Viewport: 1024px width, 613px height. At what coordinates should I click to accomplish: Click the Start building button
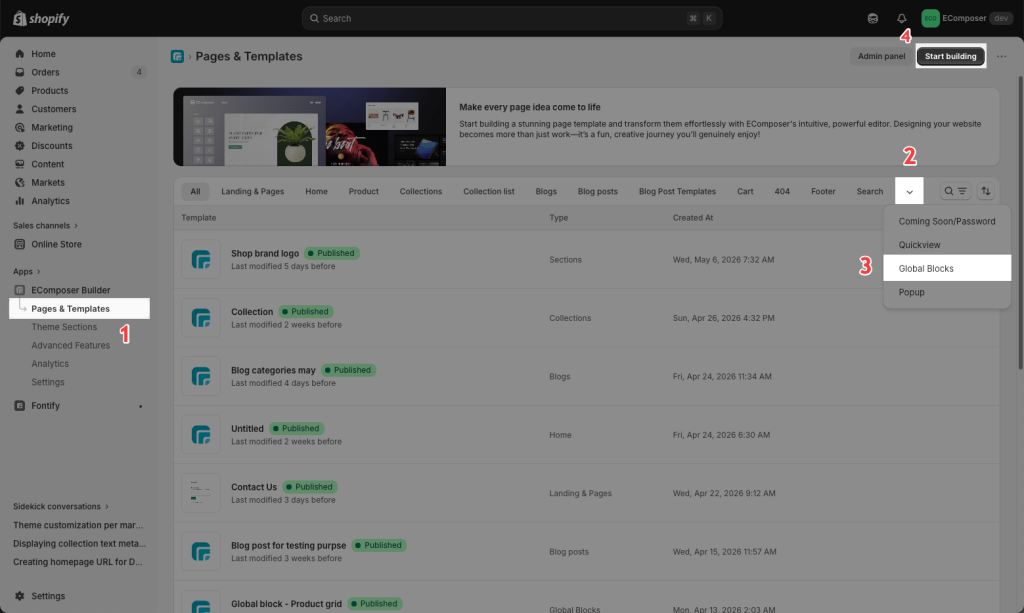[950, 56]
